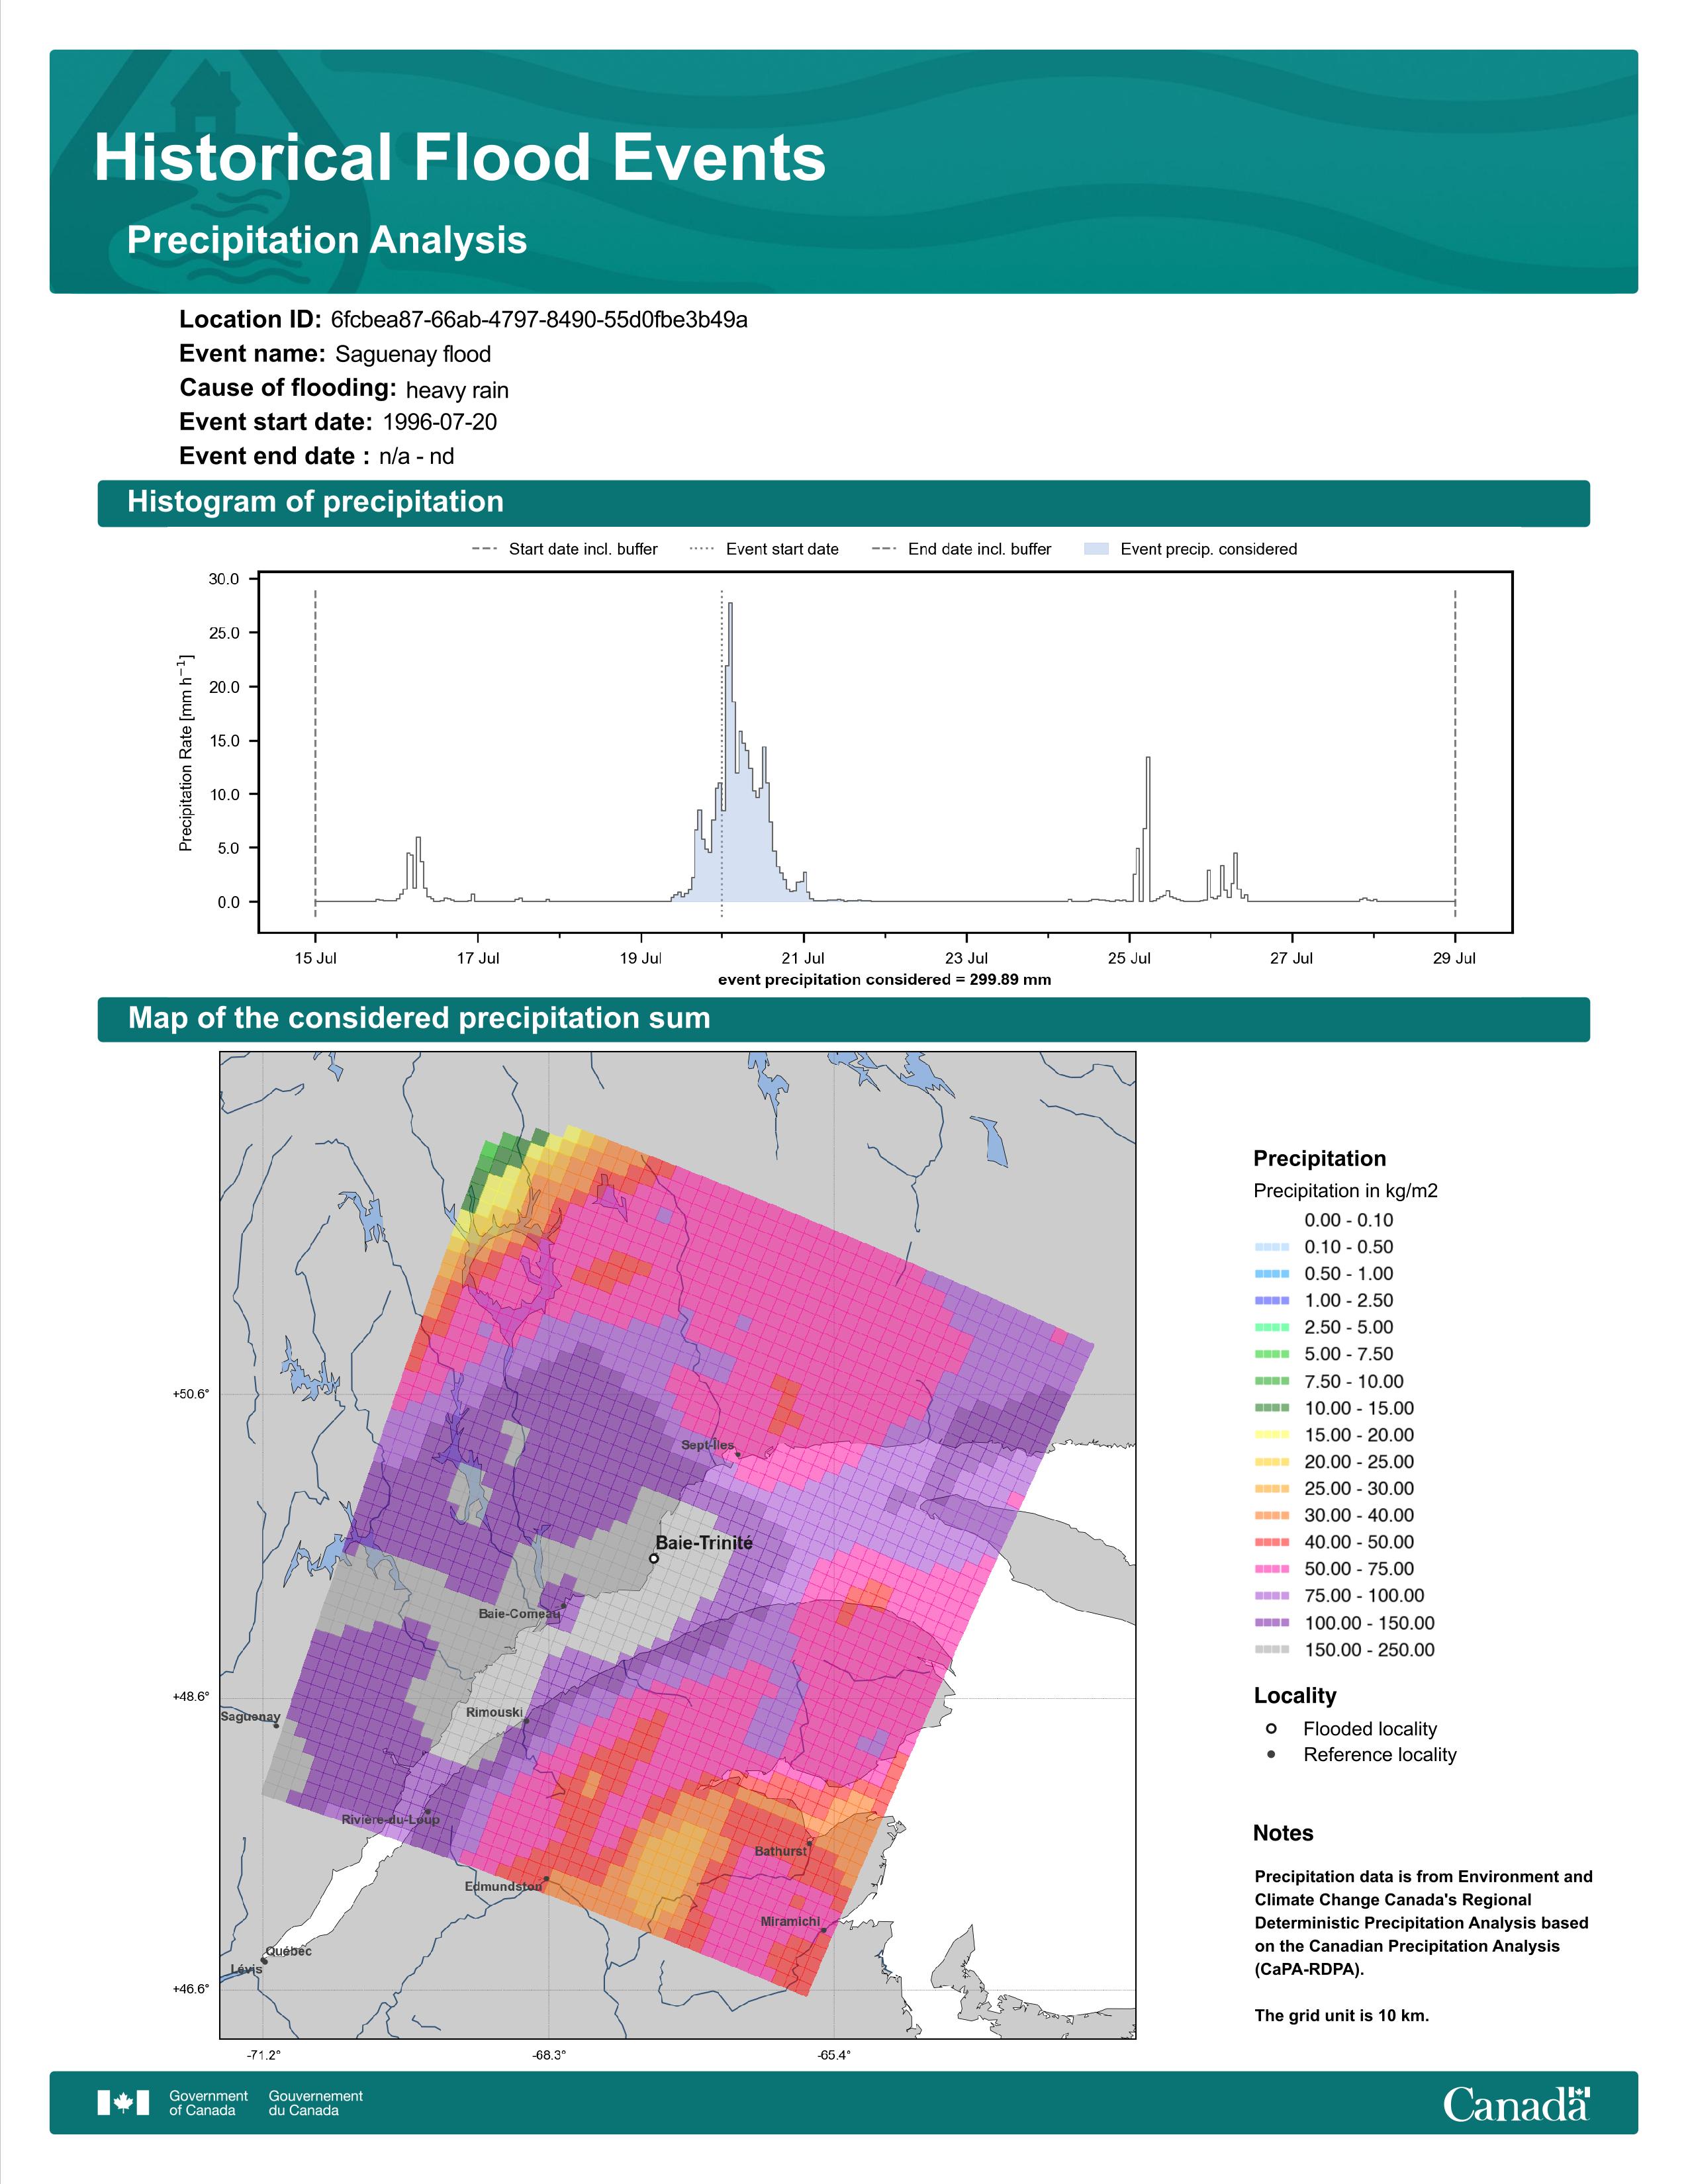Click the 50.00 - 75.00 precipitation color swatch
This screenshot has height=2184, width=1688.
(1271, 1569)
